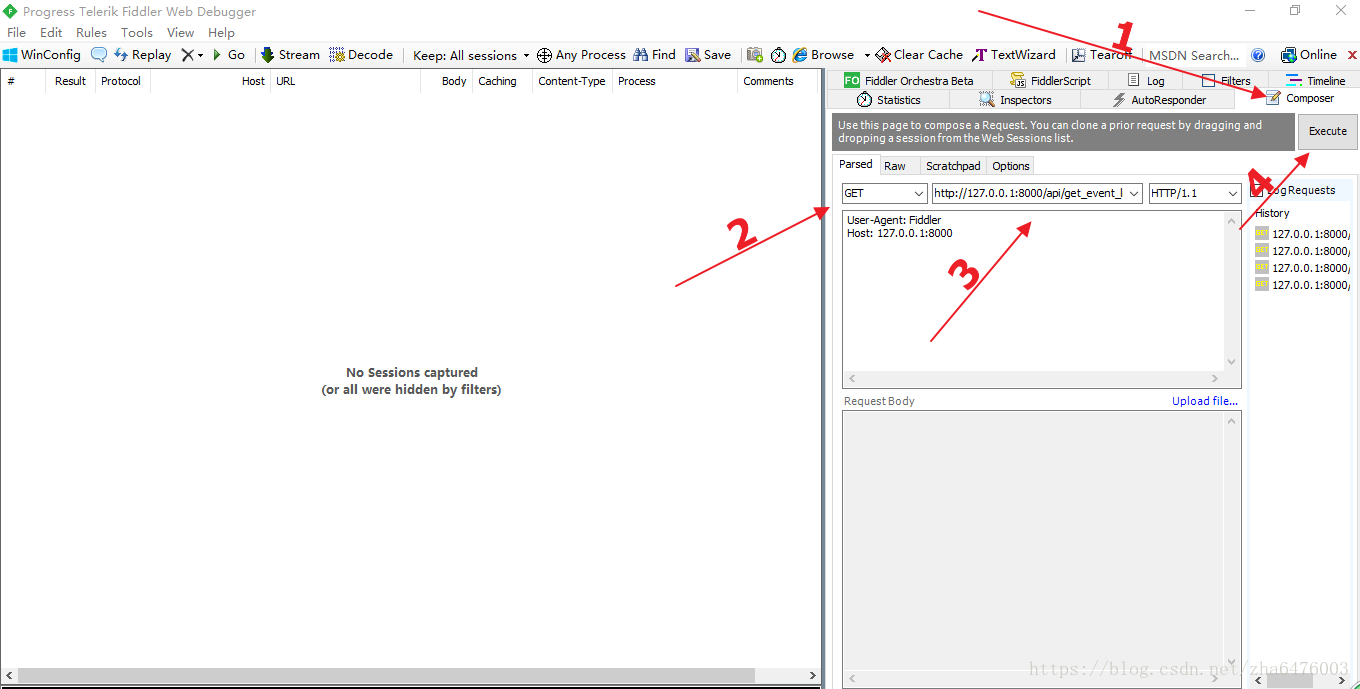1360x689 pixels.
Task: Sort sessions by Content-Type column
Action: (x=571, y=81)
